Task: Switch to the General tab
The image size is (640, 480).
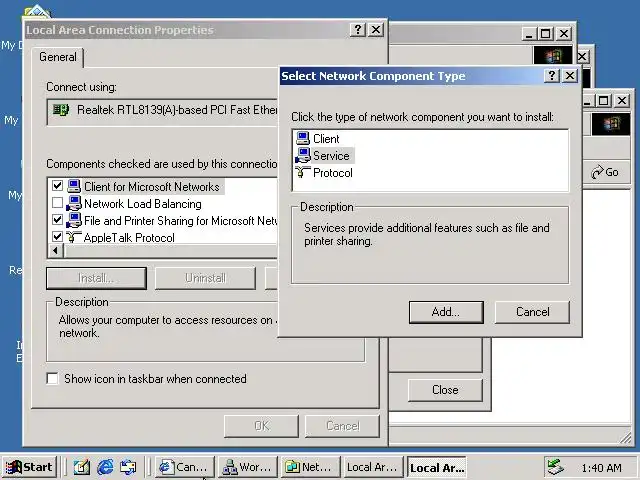Action: pyautogui.click(x=58, y=57)
